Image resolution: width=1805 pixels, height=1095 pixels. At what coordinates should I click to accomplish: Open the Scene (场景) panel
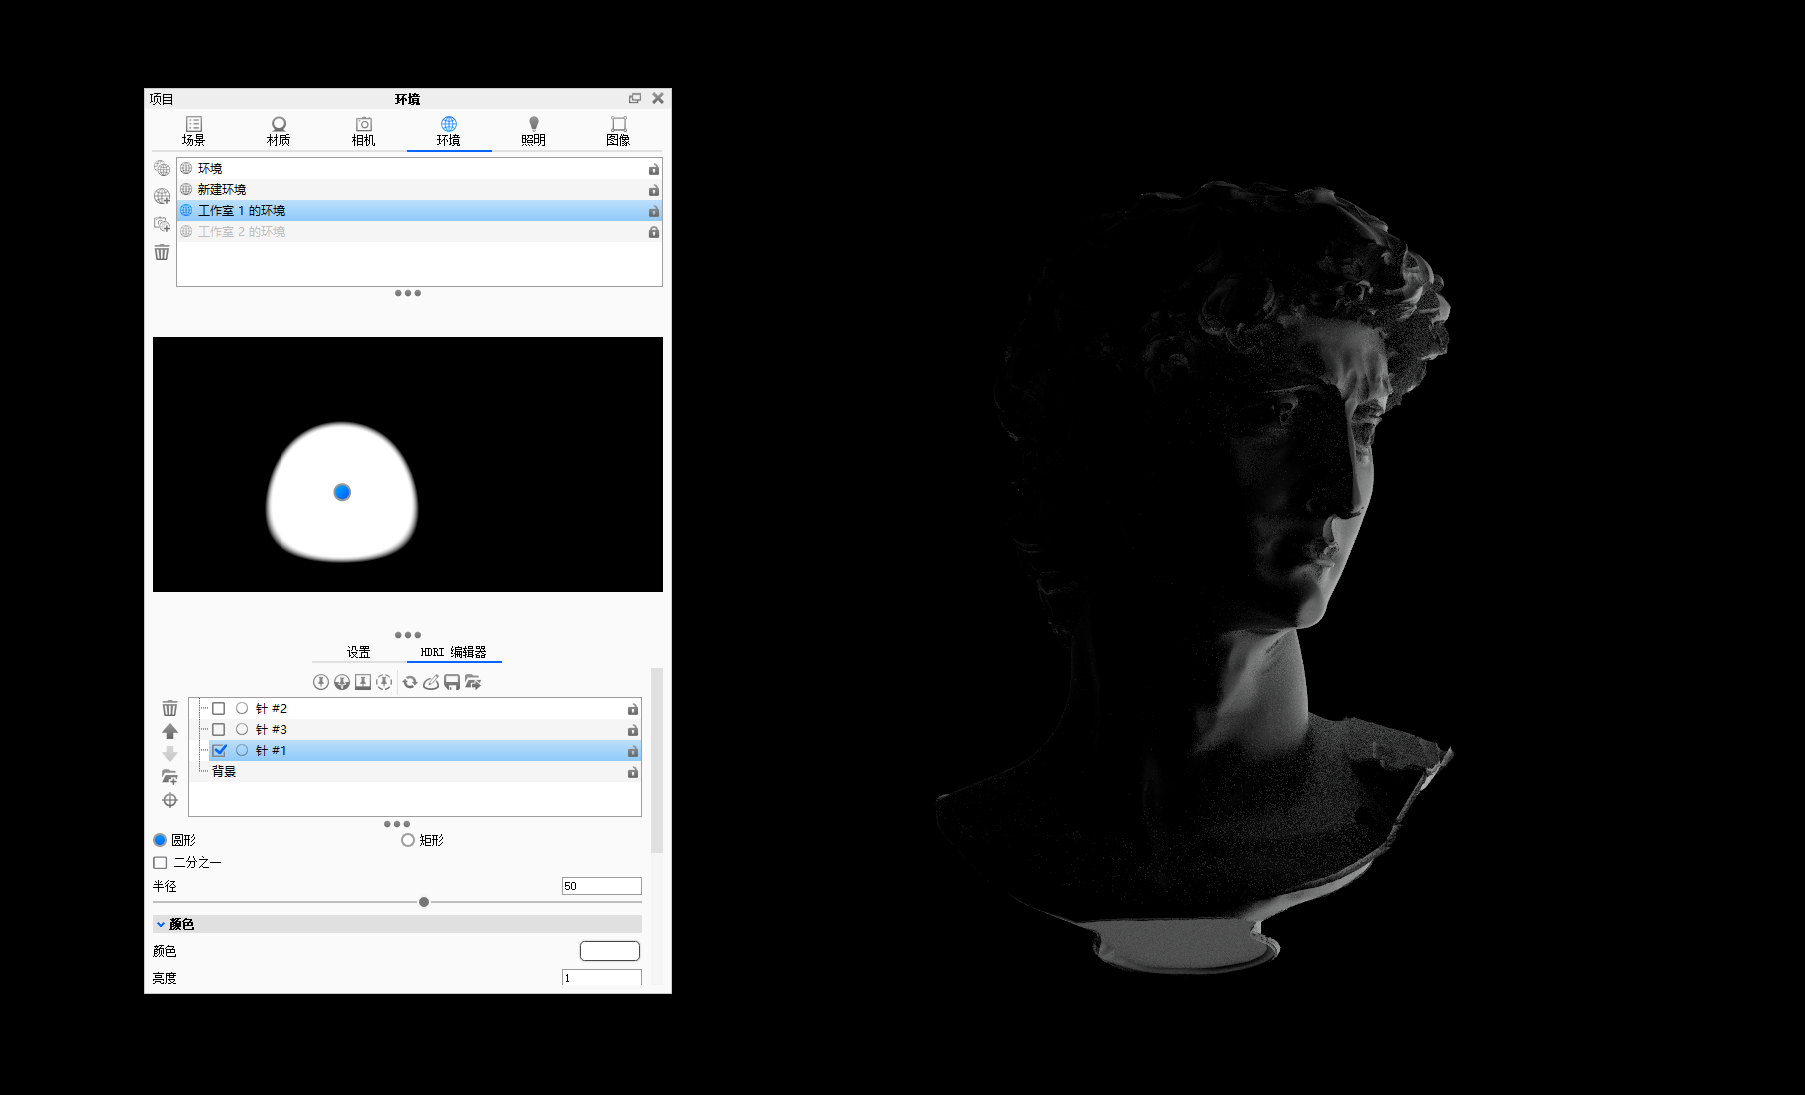click(194, 130)
